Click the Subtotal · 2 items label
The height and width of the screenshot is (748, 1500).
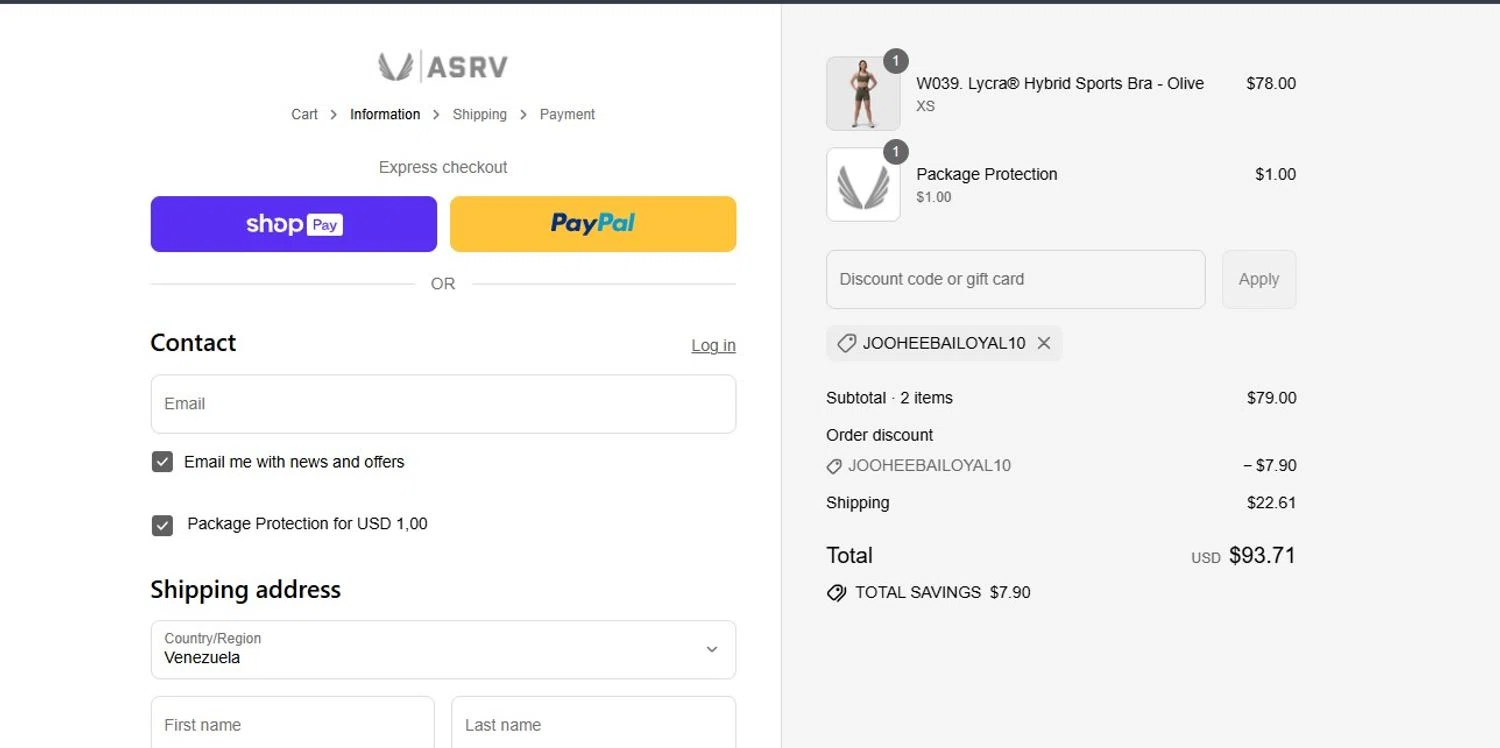tap(889, 398)
